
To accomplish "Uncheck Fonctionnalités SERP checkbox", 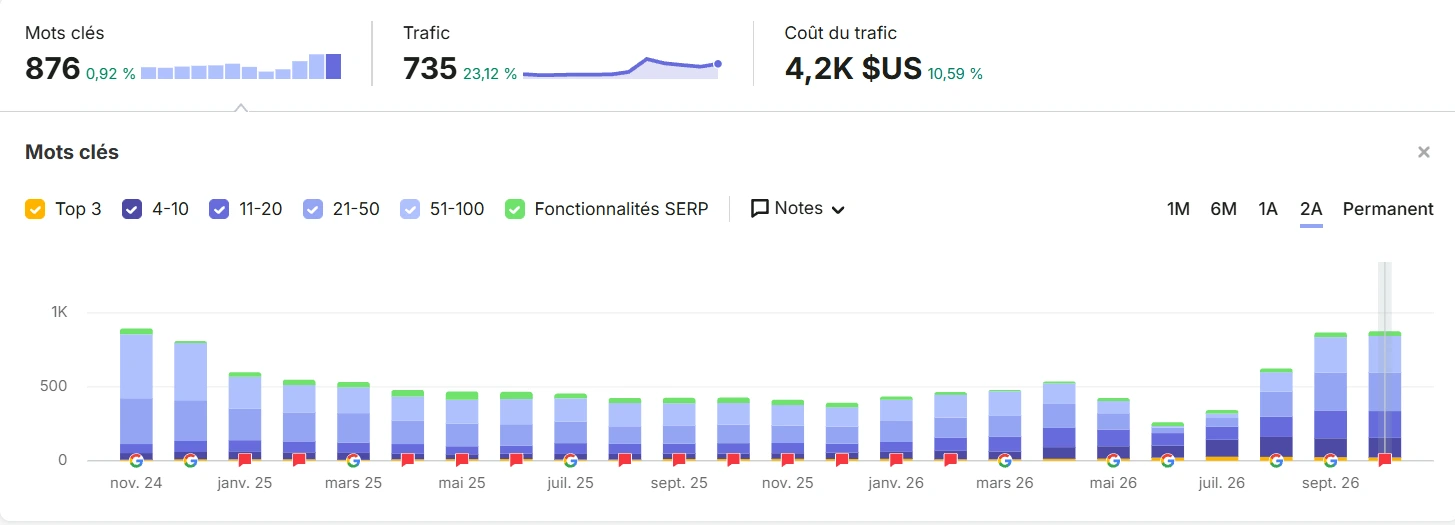I will [515, 209].
